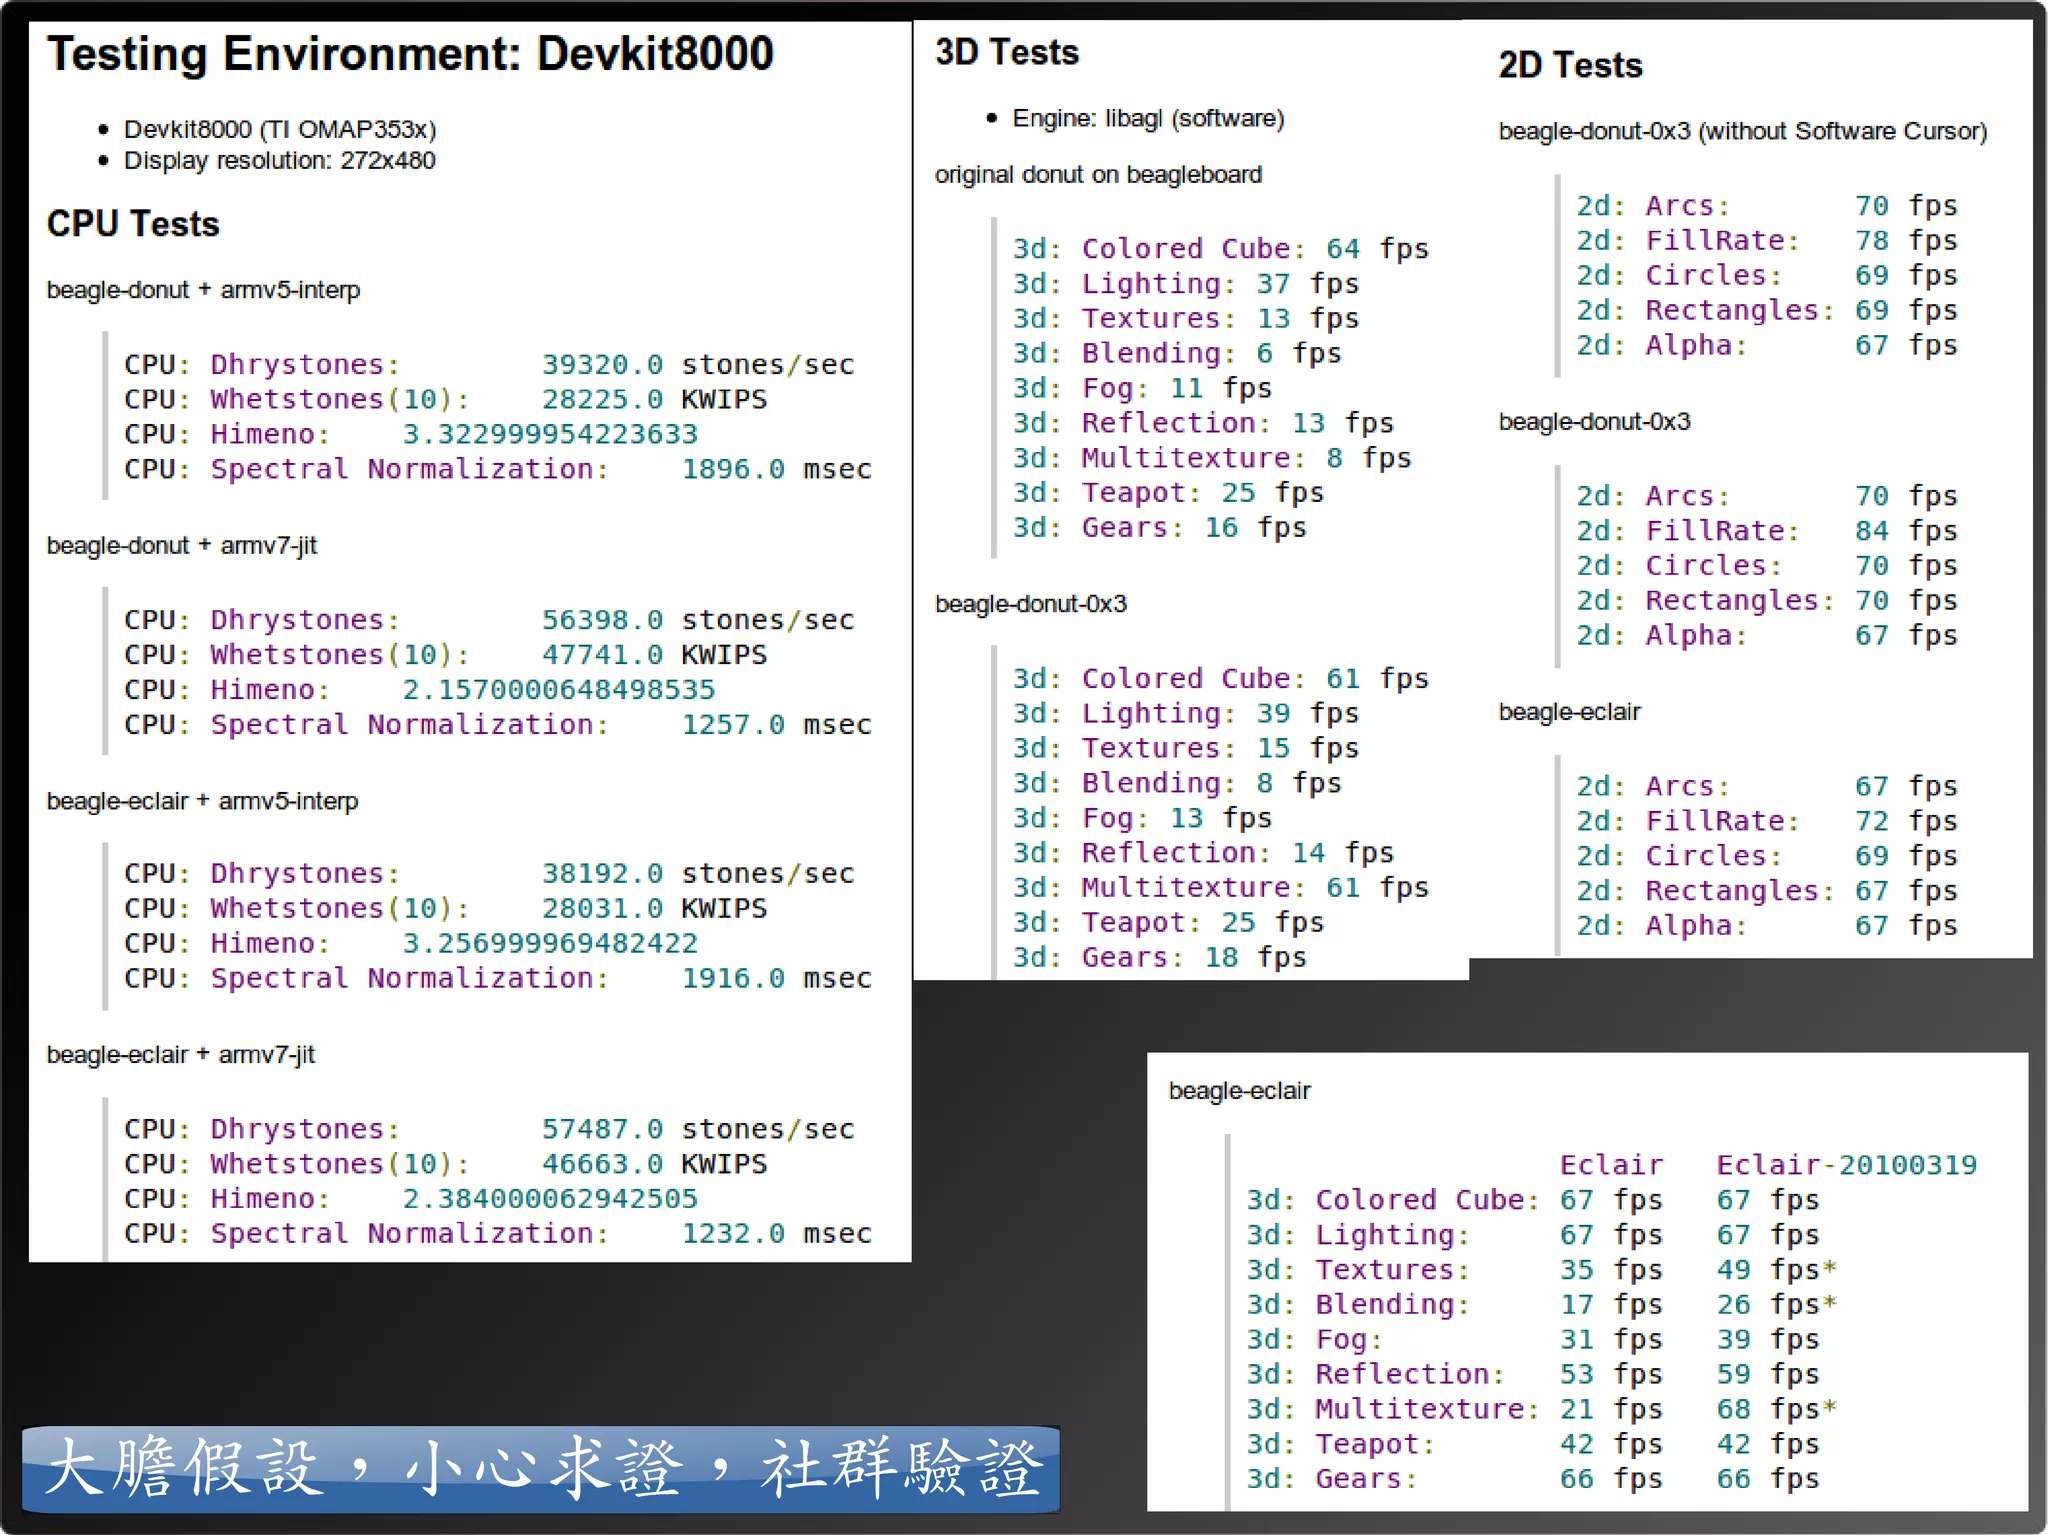Viewport: 2048px width, 1535px height.
Task: Click Himeno value 3.322999954223633
Action: point(549,434)
